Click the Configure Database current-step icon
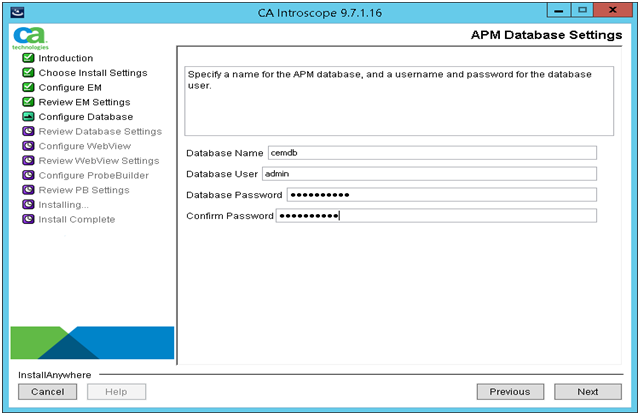 coord(28,117)
